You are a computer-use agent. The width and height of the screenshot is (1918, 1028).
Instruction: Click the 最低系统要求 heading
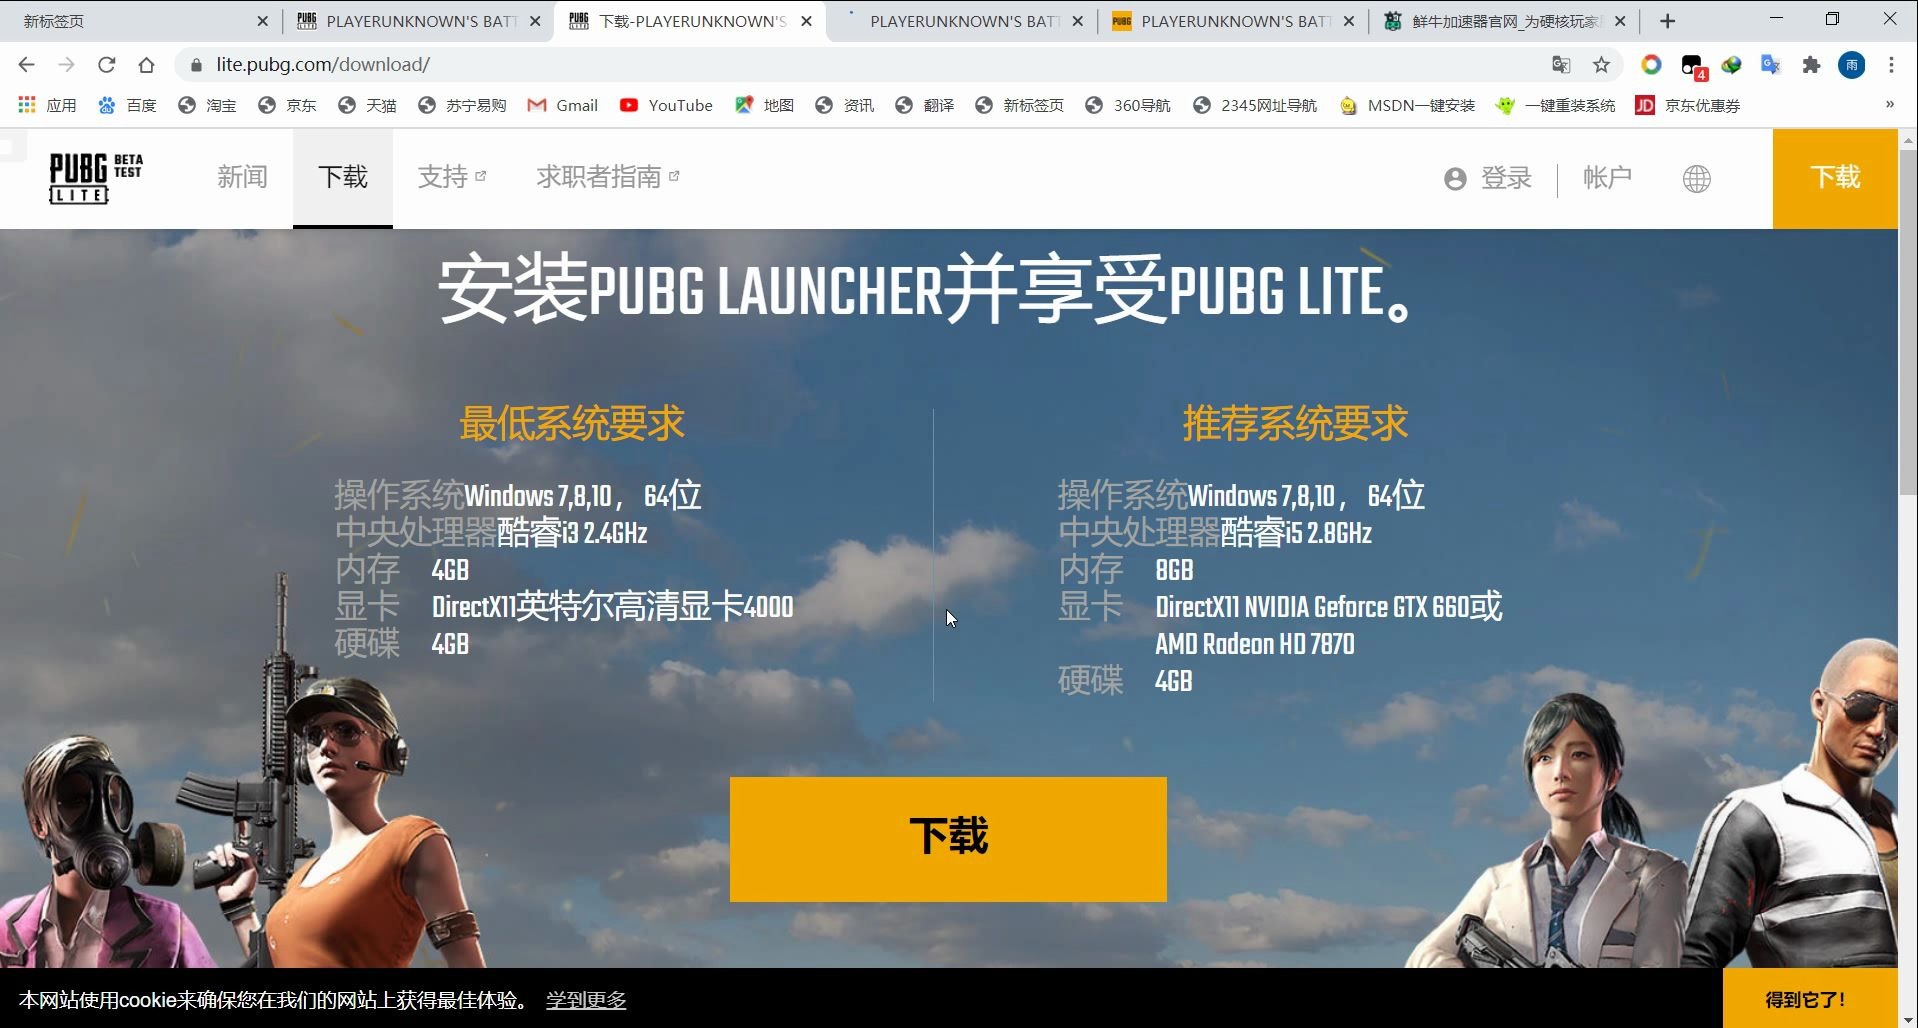click(x=572, y=424)
